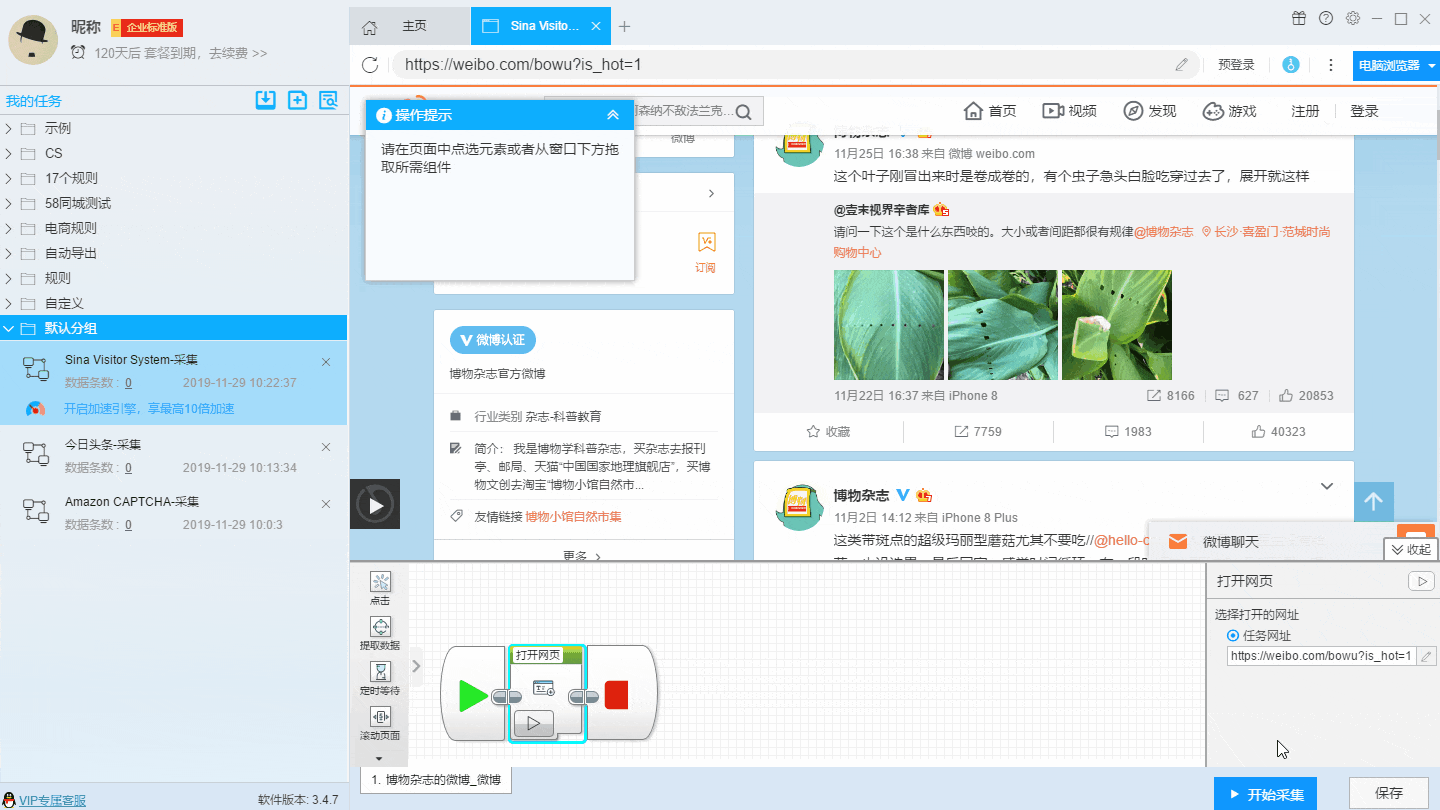Open the Weibo 视频 nav item
Image resolution: width=1440 pixels, height=810 pixels.
[x=1069, y=111]
